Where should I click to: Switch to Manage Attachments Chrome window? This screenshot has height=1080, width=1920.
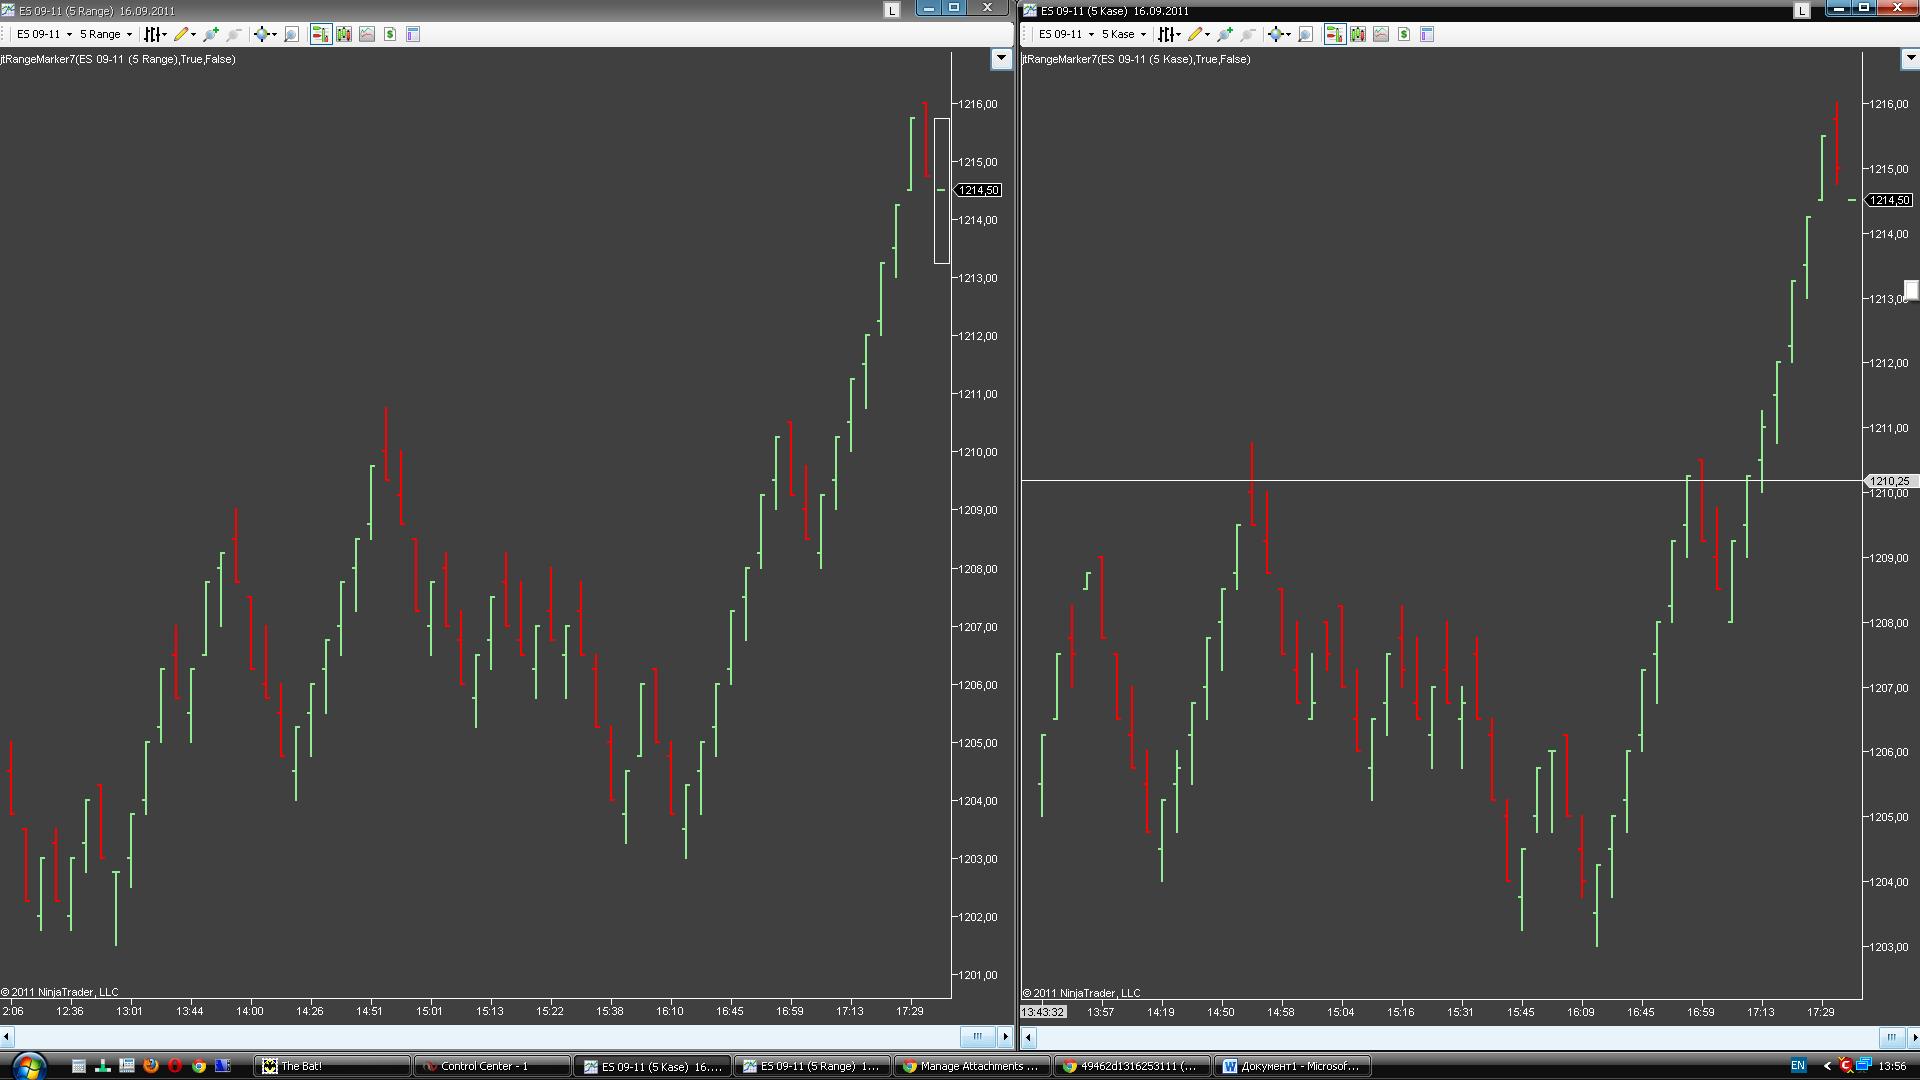(972, 1066)
